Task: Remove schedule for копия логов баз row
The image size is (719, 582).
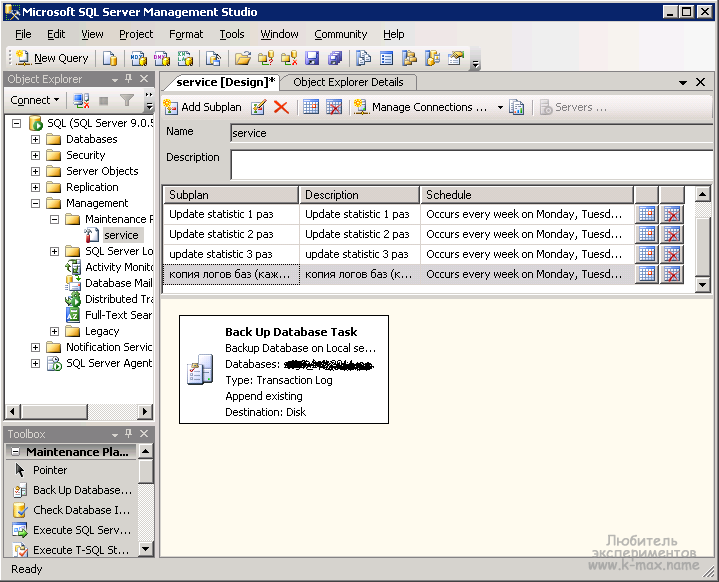Action: pos(672,274)
